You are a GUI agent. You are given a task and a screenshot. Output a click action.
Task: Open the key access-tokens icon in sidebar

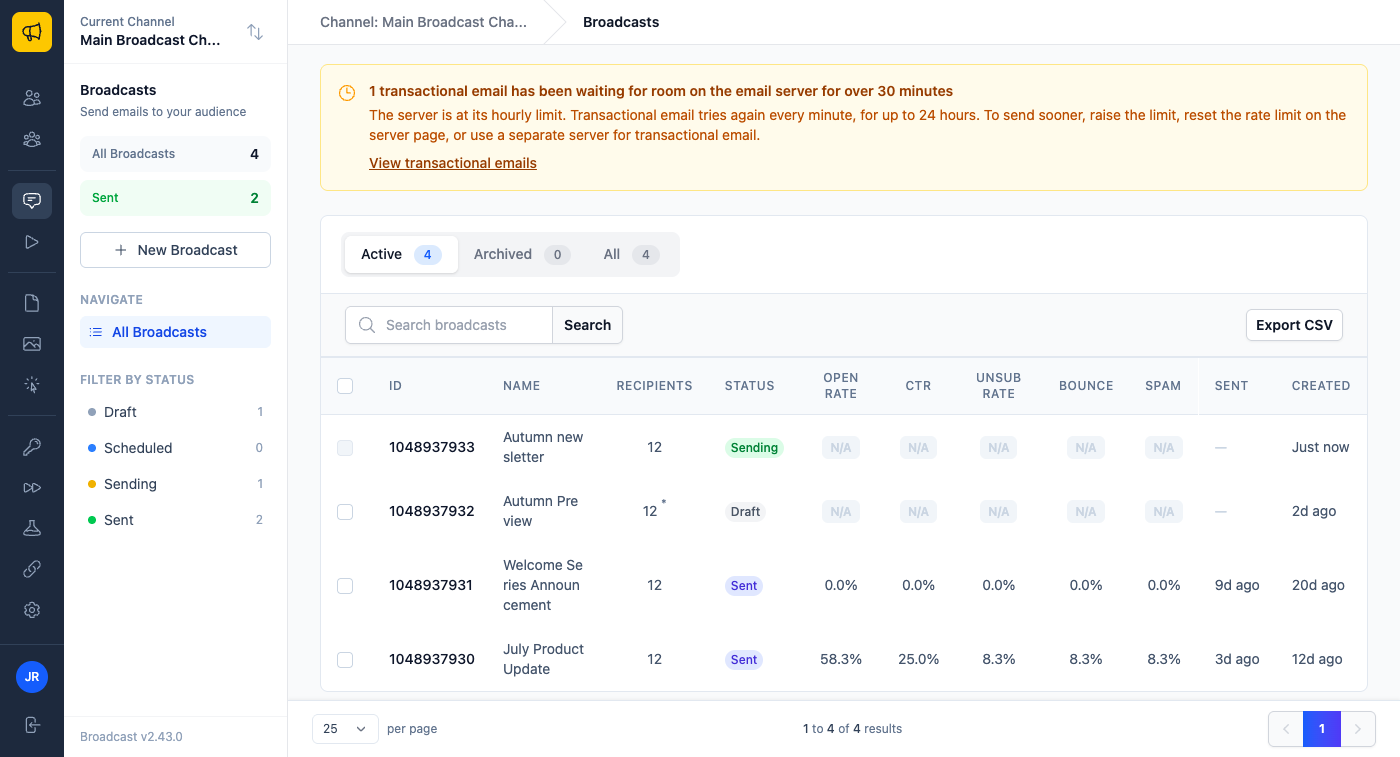click(x=32, y=446)
